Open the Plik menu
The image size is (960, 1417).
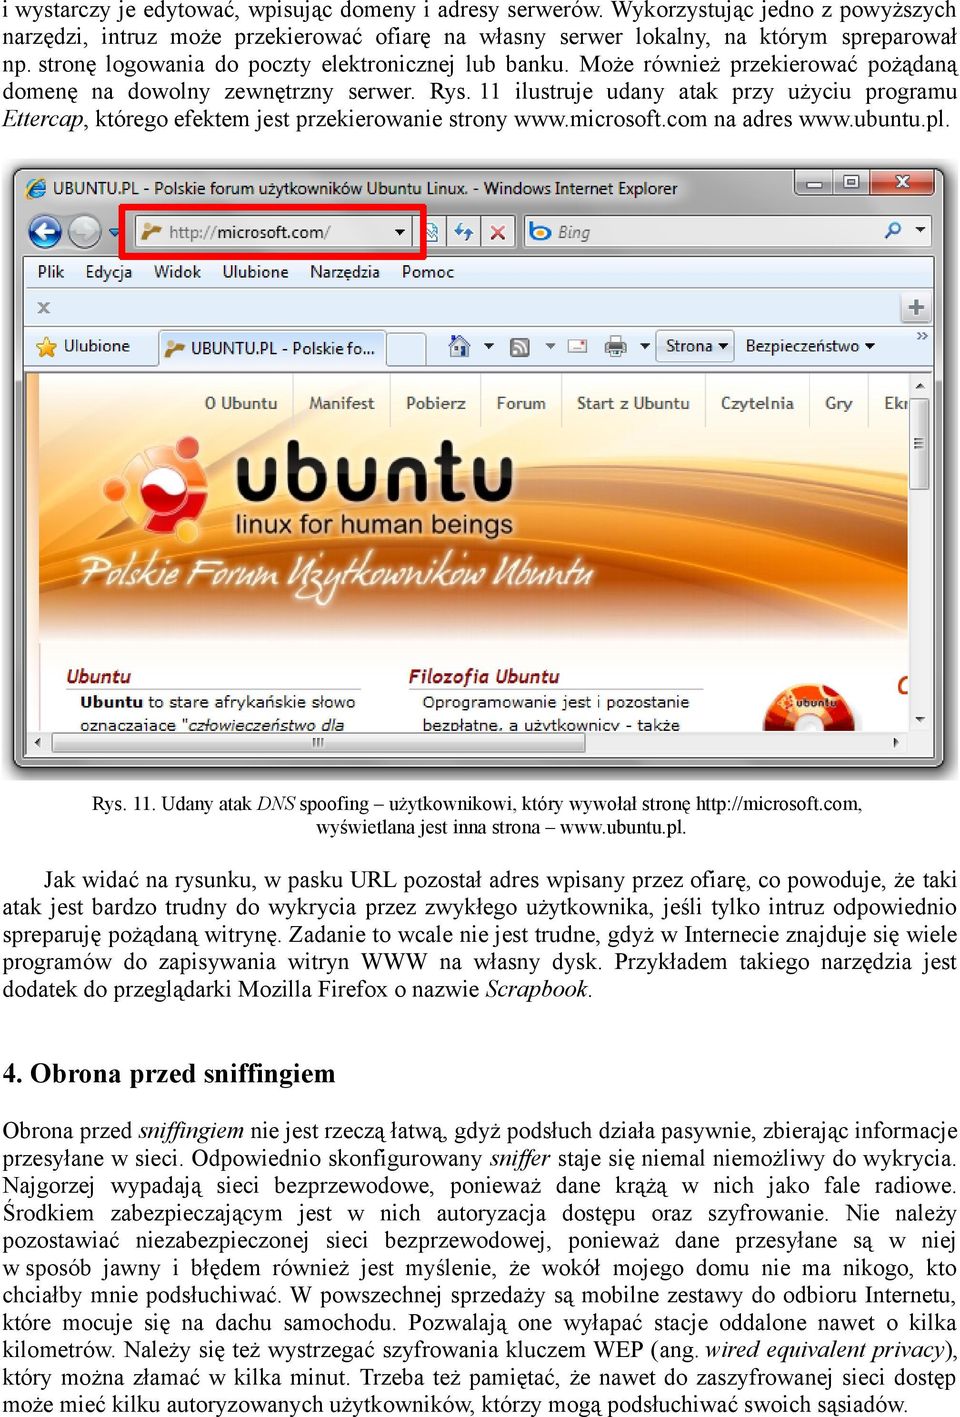coord(50,272)
